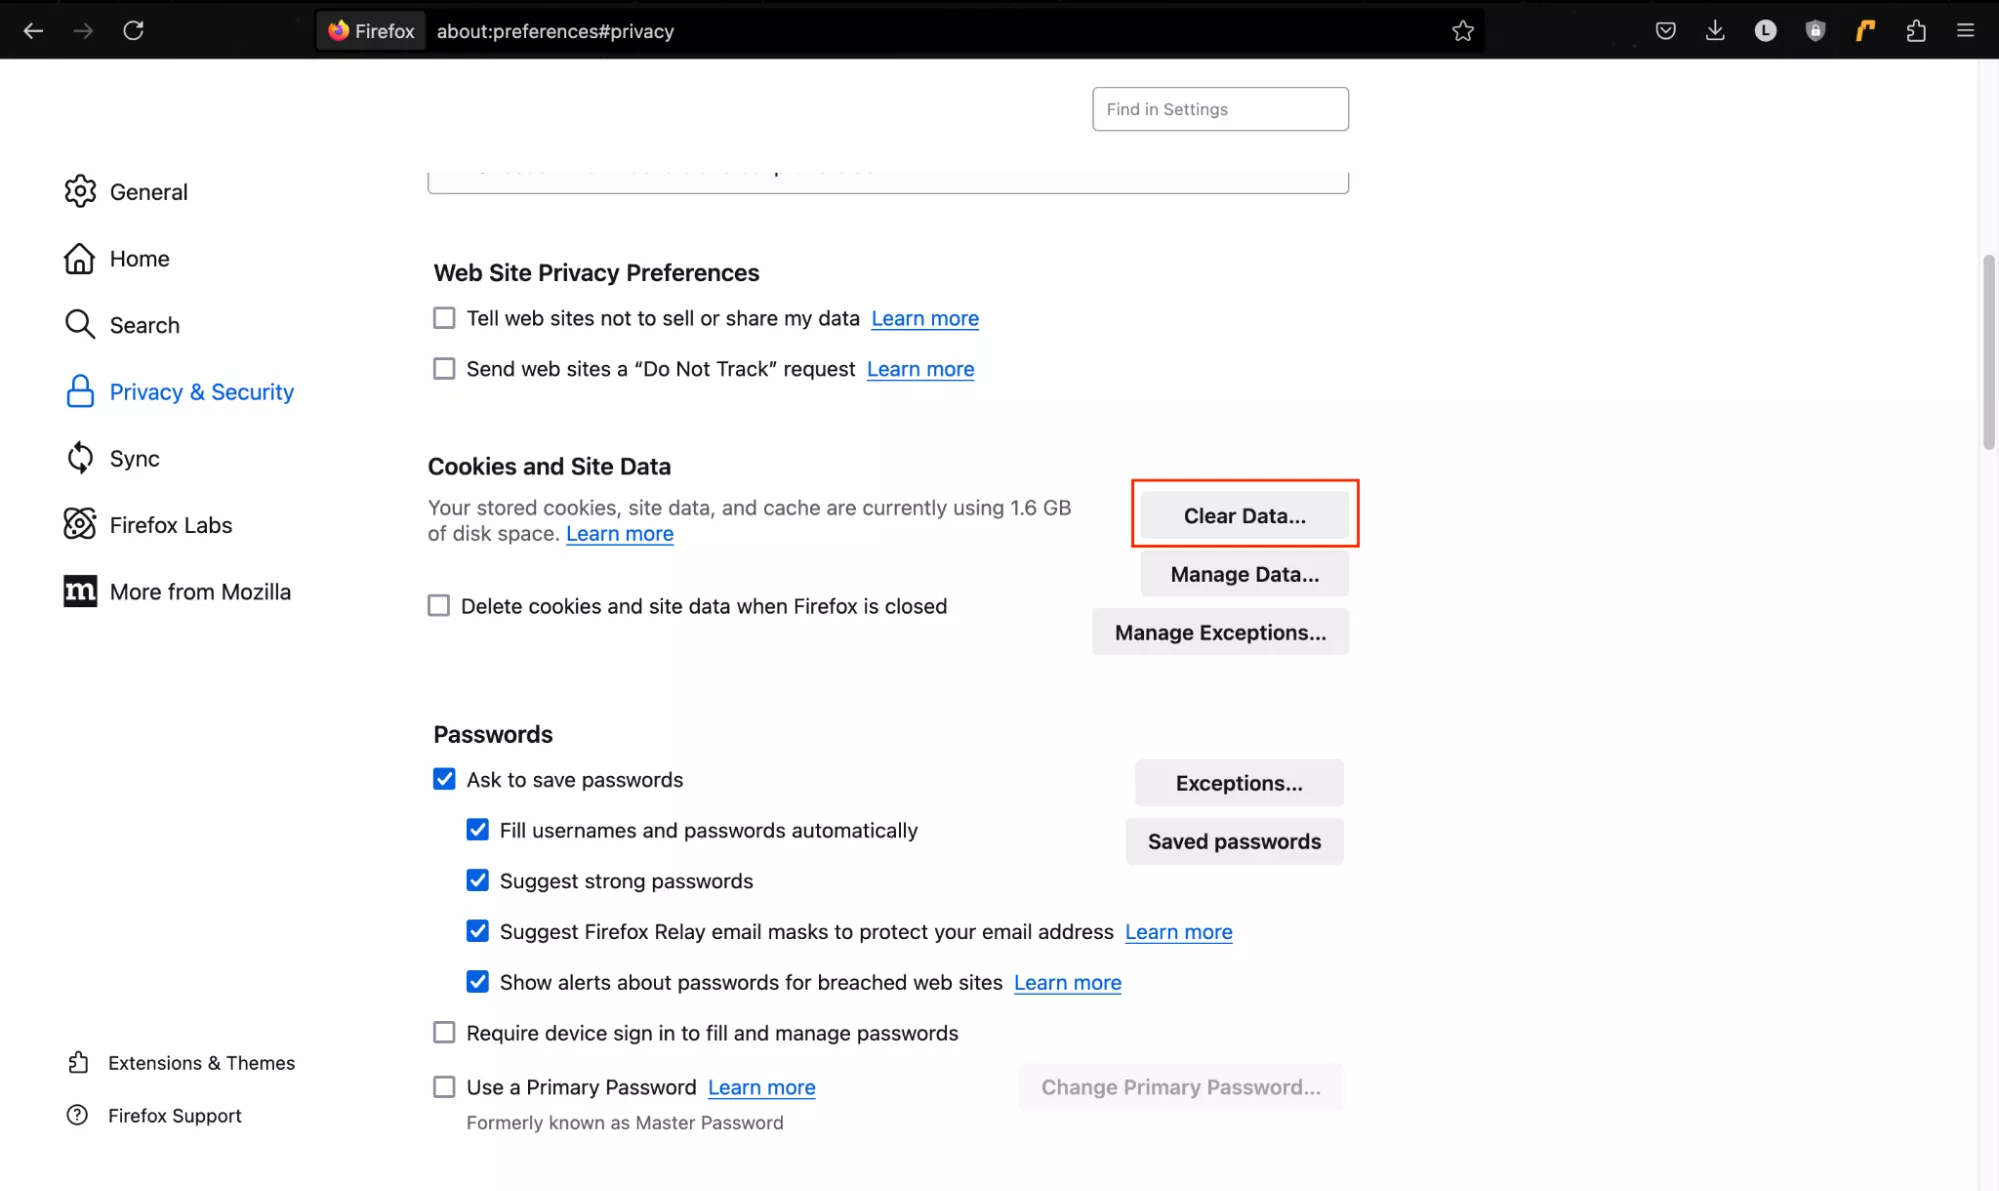This screenshot has width=1999, height=1191.
Task: Open the Firefox hamburger application menu
Action: 1965,31
